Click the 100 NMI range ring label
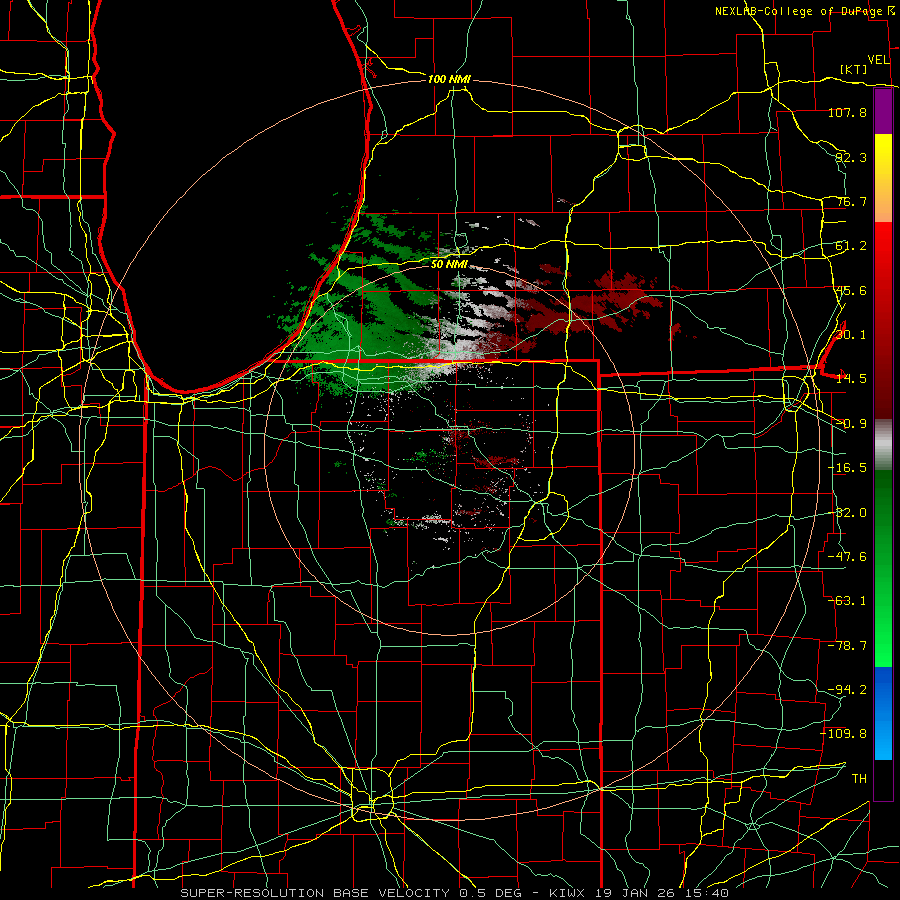 point(449,79)
